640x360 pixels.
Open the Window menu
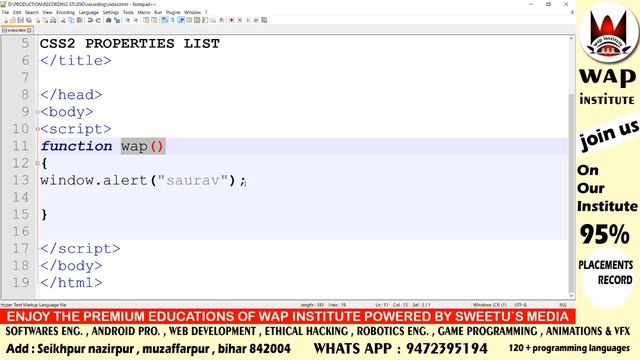(193, 12)
